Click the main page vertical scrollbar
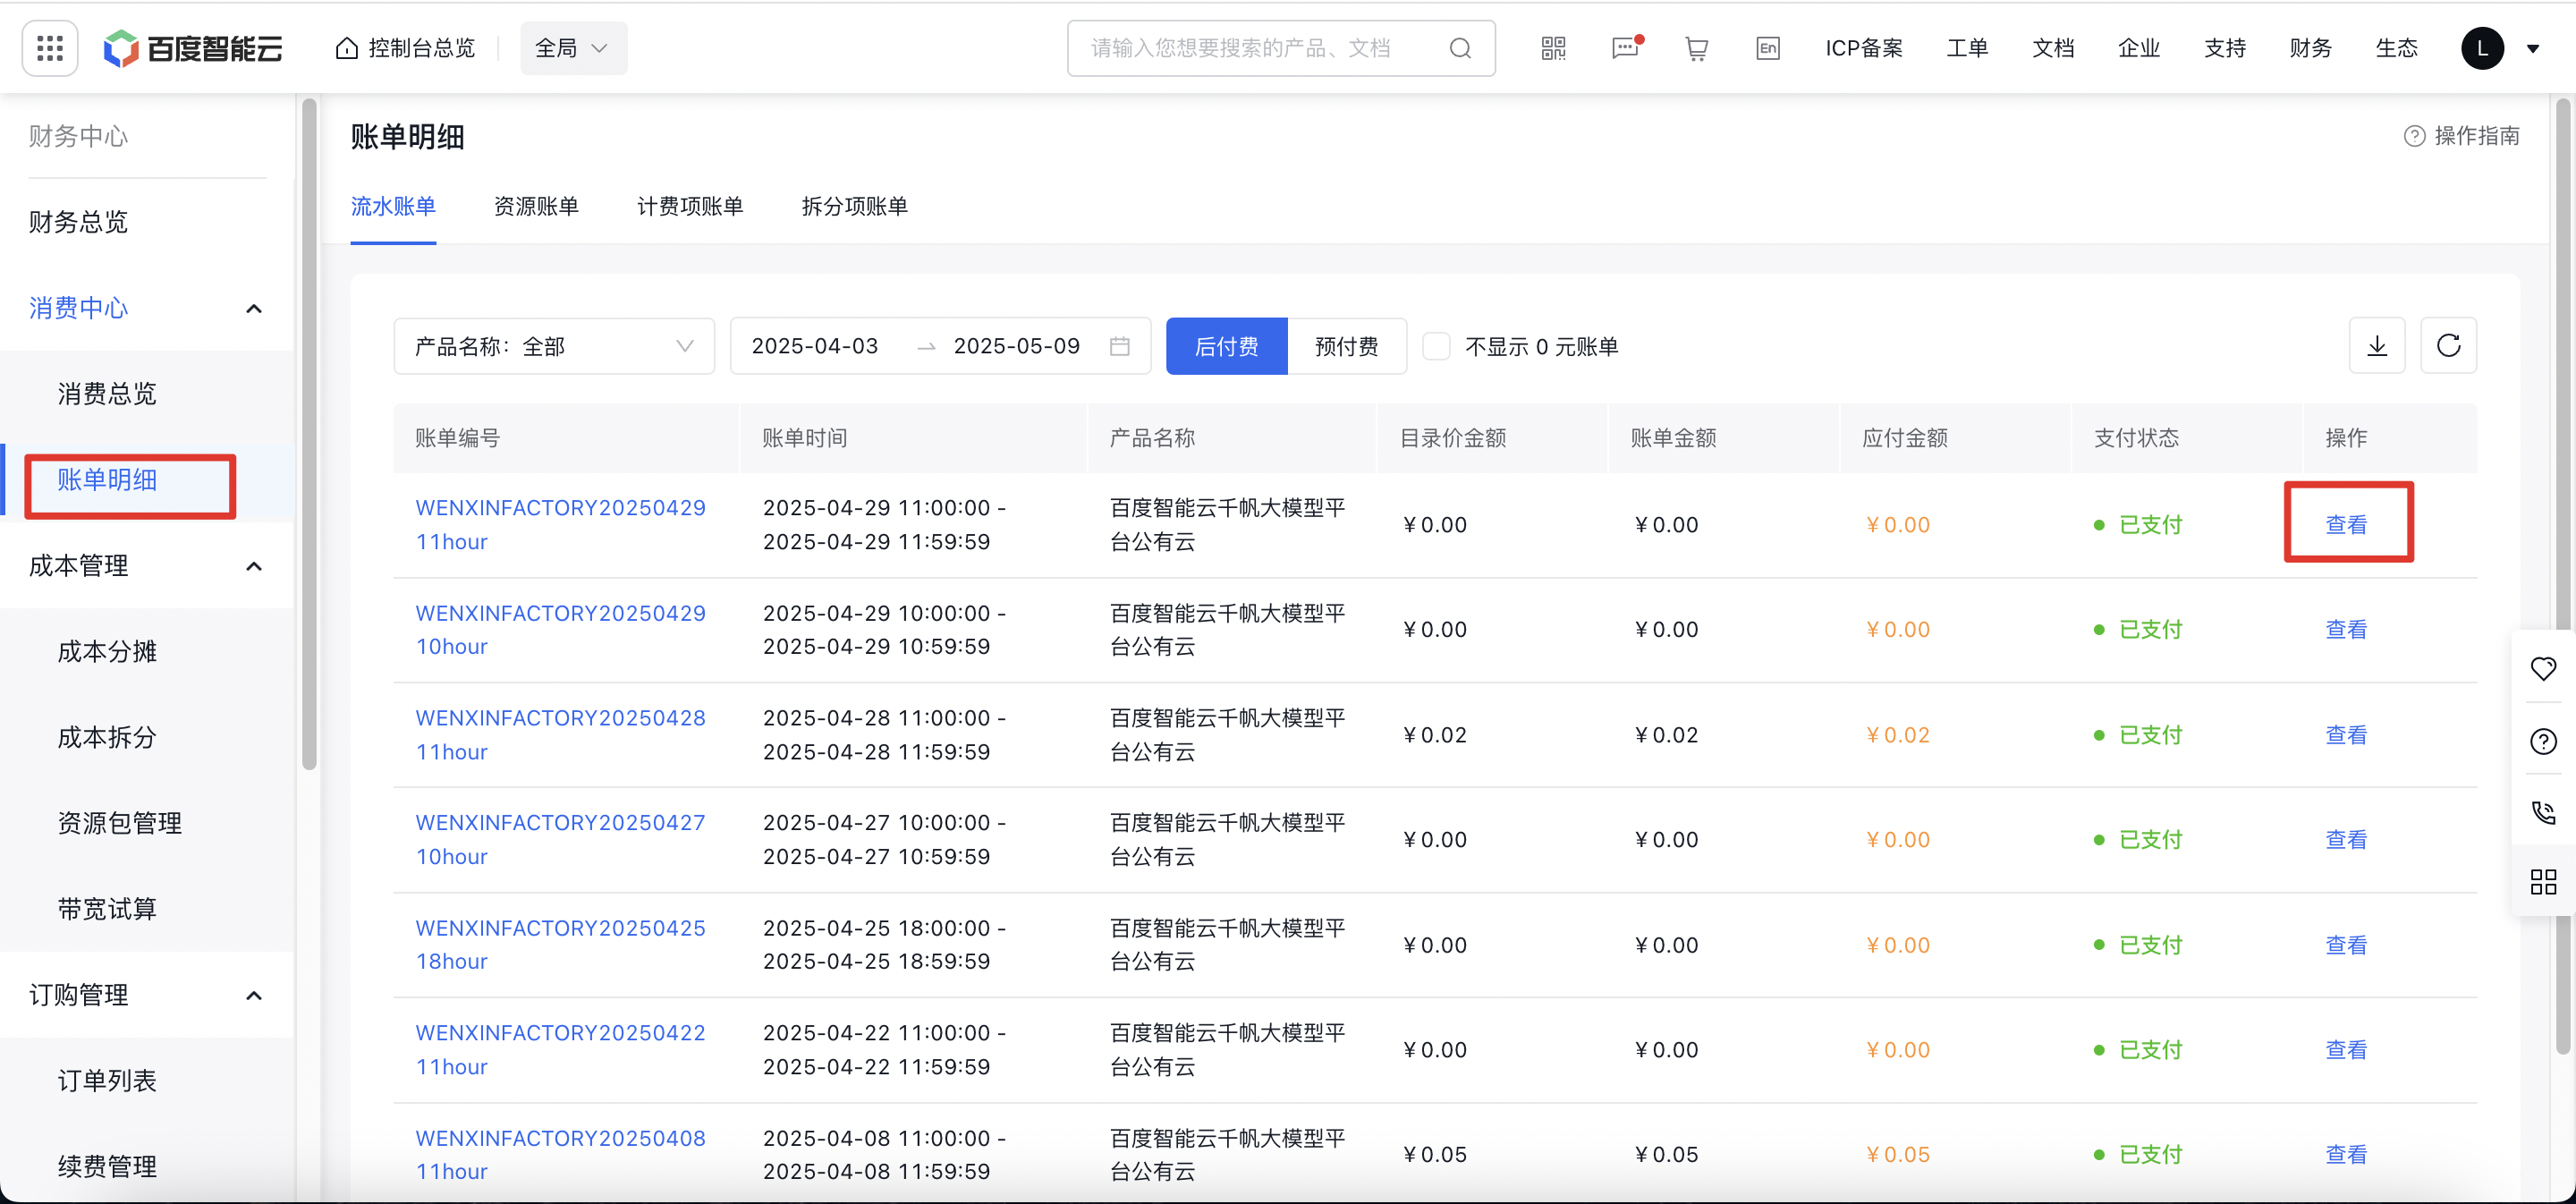 [2564, 576]
